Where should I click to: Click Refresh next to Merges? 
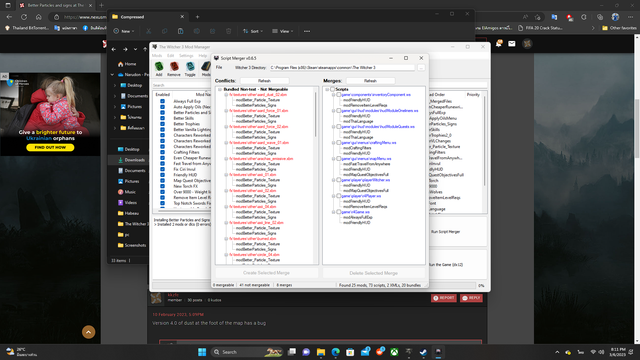pyautogui.click(x=370, y=81)
